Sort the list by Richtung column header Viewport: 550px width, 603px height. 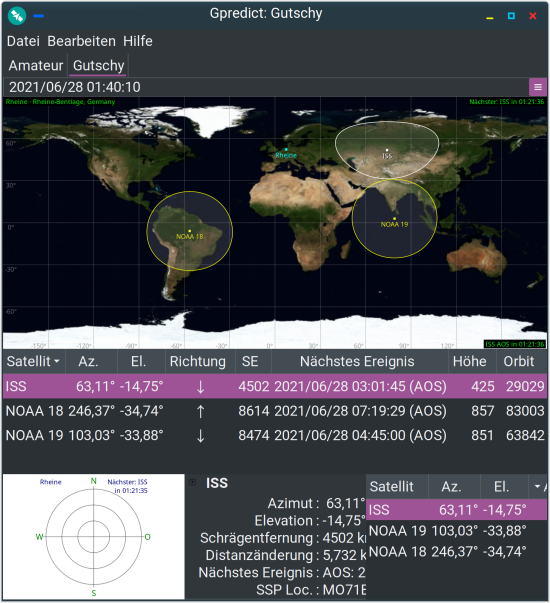pos(198,361)
